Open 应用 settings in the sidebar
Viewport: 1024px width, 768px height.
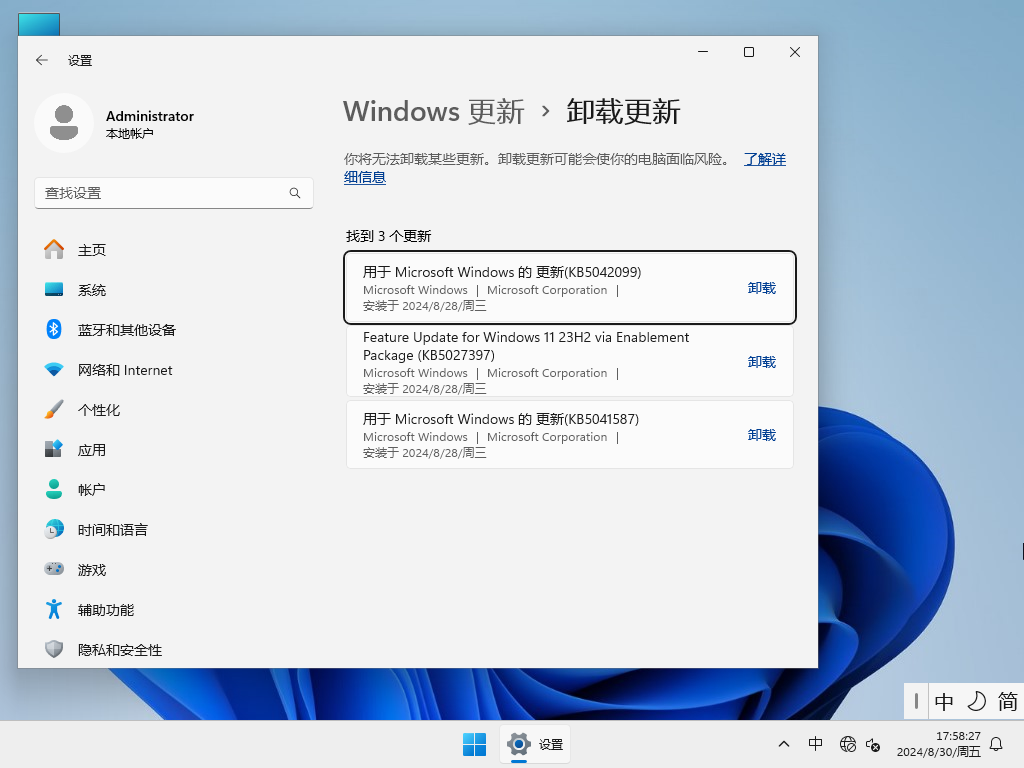(x=92, y=450)
